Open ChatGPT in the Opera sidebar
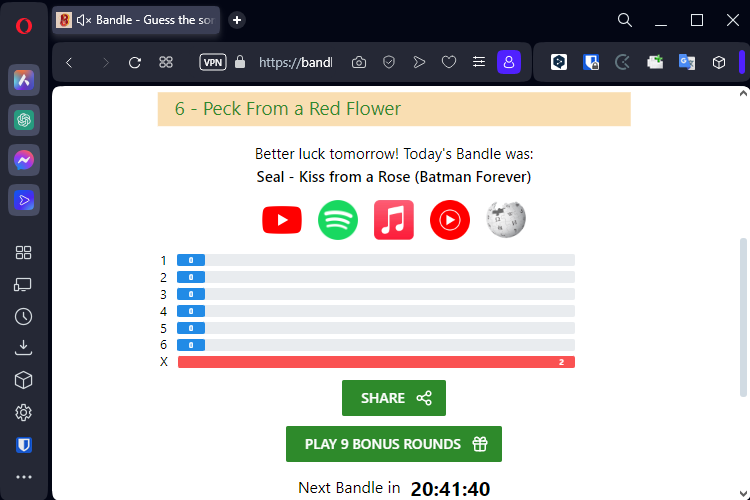 [x=24, y=120]
